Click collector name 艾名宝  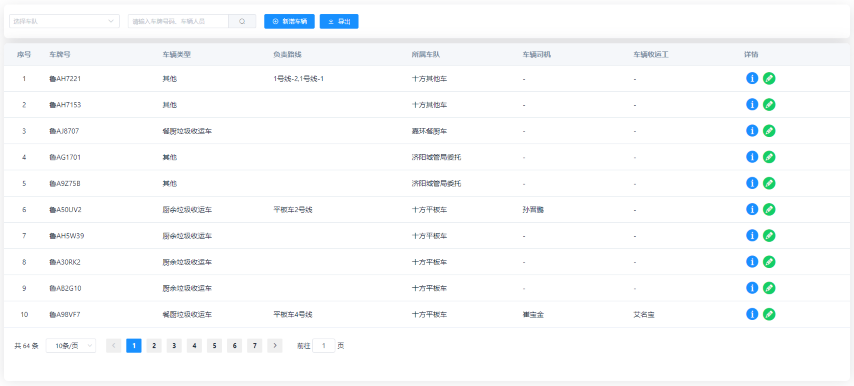click(x=644, y=315)
